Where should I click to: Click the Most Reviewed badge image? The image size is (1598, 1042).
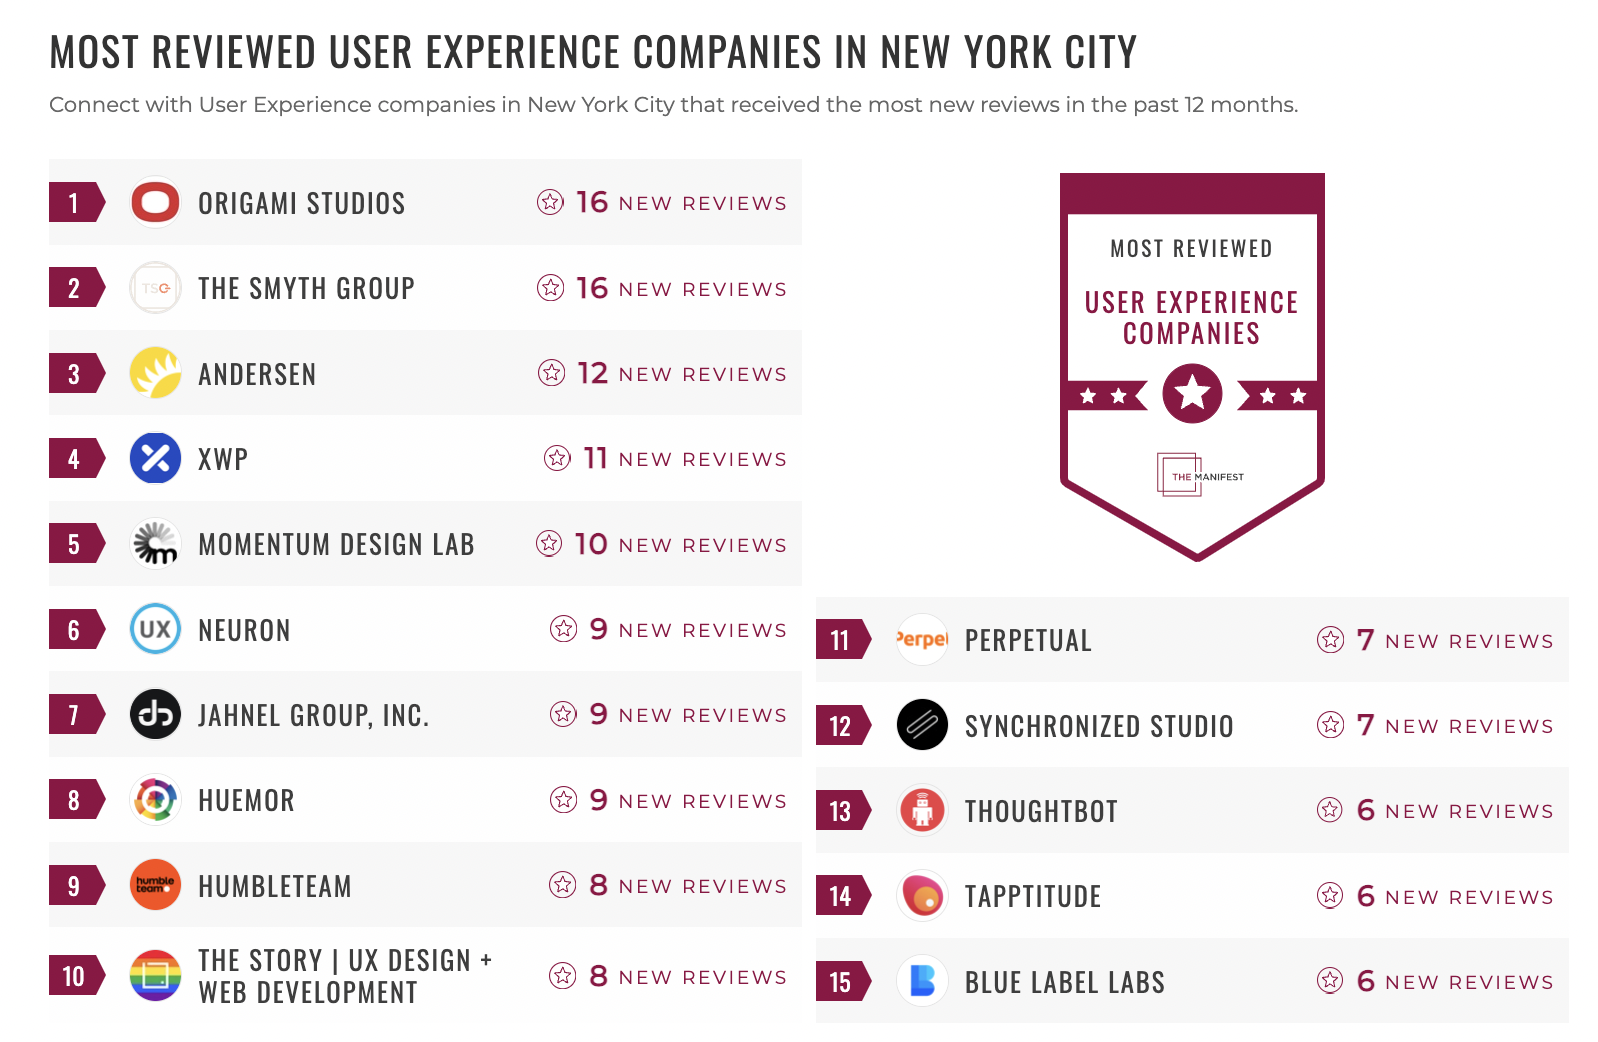[x=1192, y=365]
